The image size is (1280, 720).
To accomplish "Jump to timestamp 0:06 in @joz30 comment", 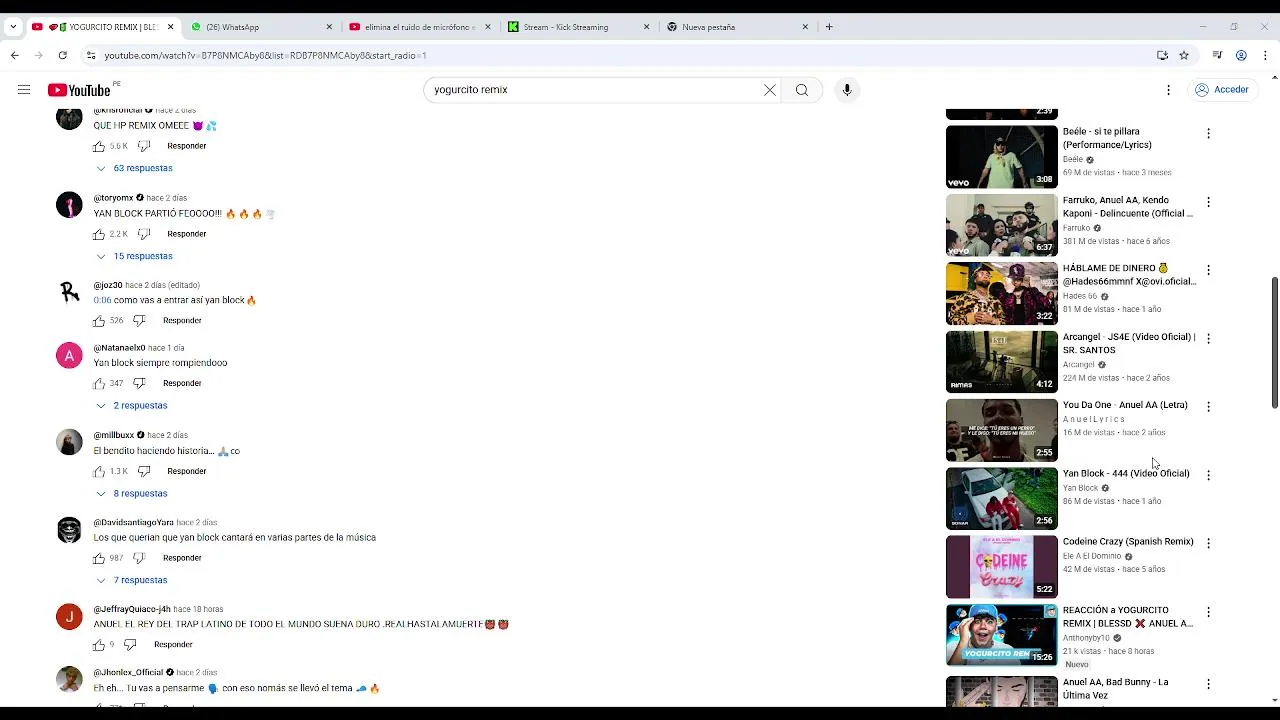I will coord(102,300).
